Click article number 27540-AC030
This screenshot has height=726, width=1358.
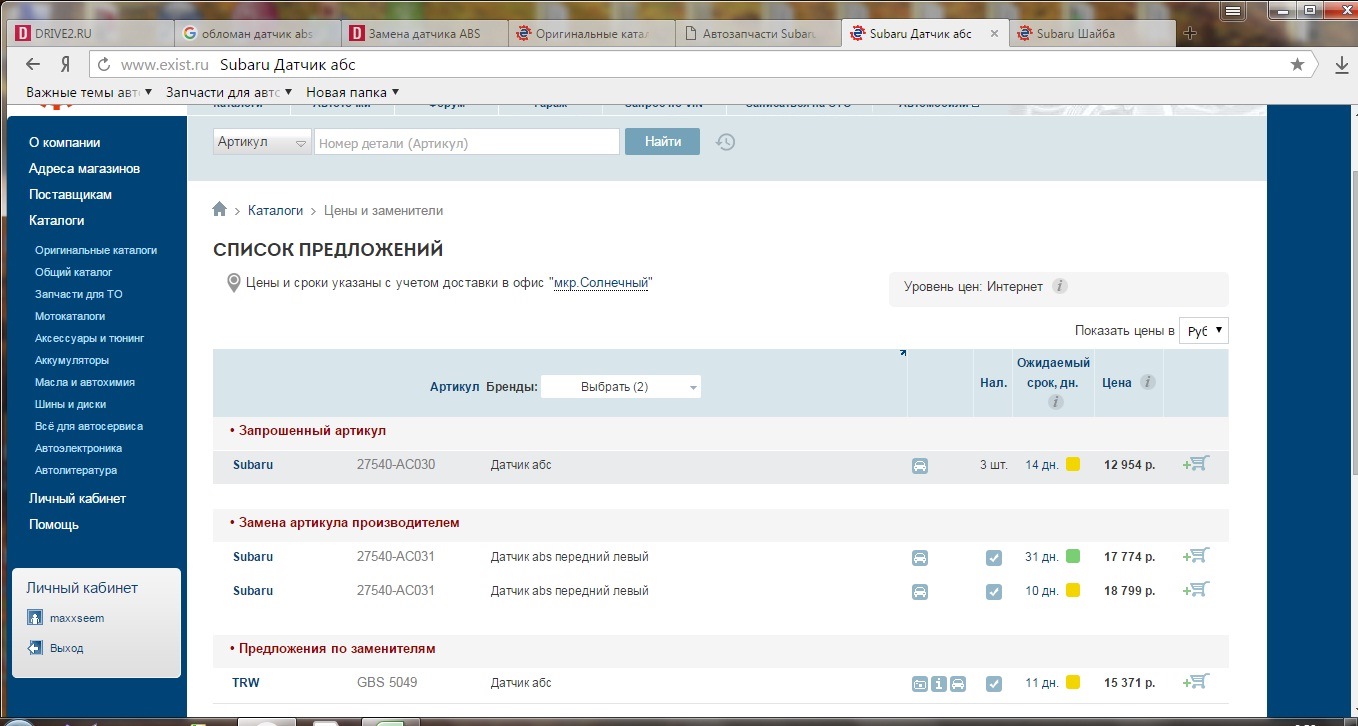pyautogui.click(x=396, y=465)
